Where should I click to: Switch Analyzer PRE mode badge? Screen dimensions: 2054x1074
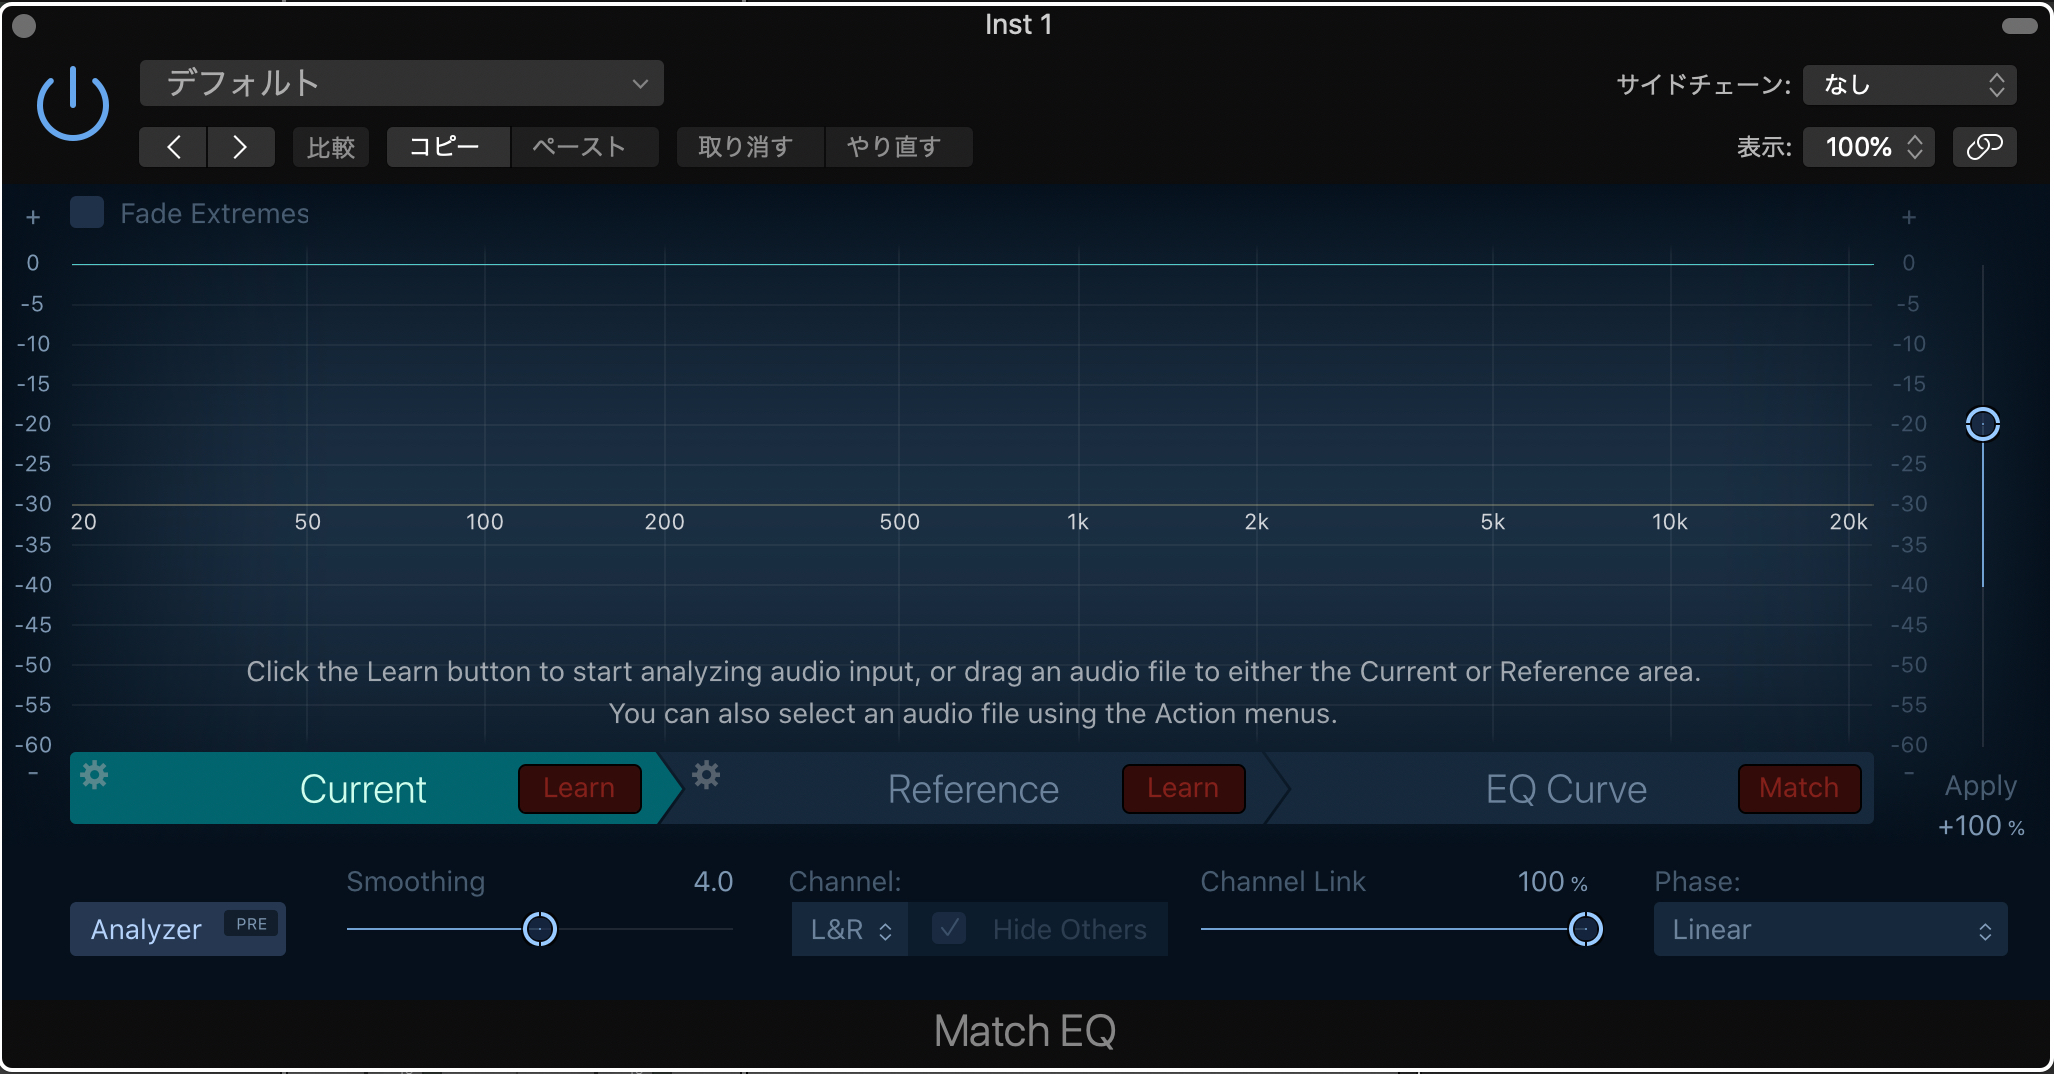pyautogui.click(x=251, y=924)
